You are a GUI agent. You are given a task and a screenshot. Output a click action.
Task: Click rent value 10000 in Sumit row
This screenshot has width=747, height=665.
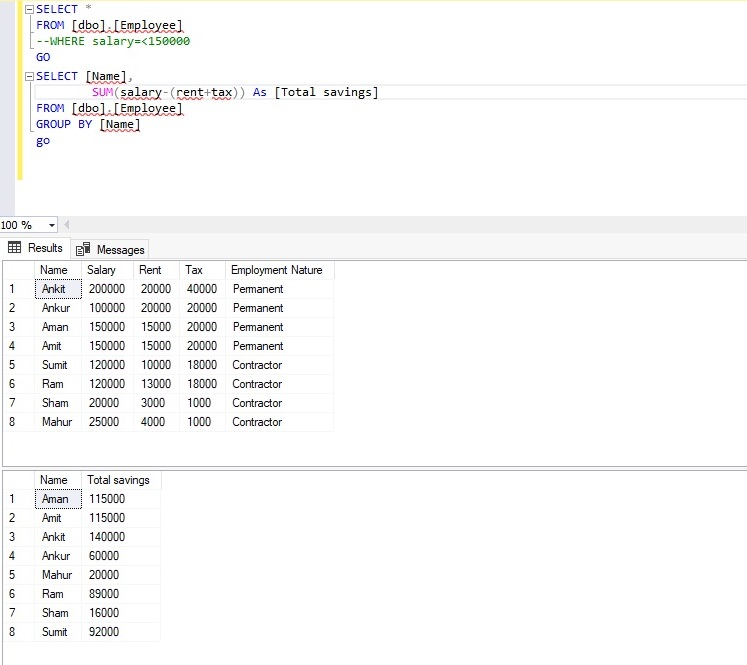(x=156, y=365)
